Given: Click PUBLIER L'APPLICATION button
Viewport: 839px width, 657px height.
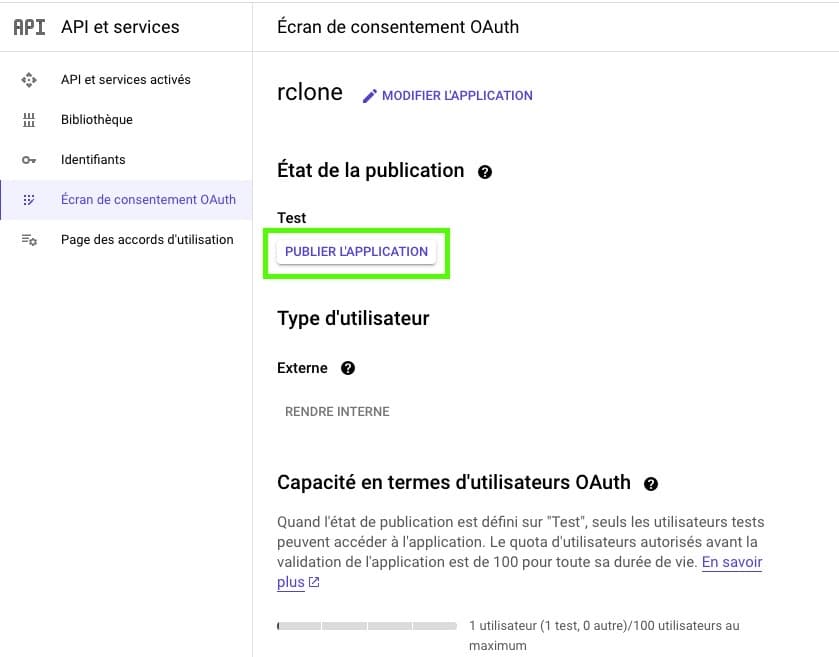Looking at the screenshot, I should pyautogui.click(x=356, y=251).
